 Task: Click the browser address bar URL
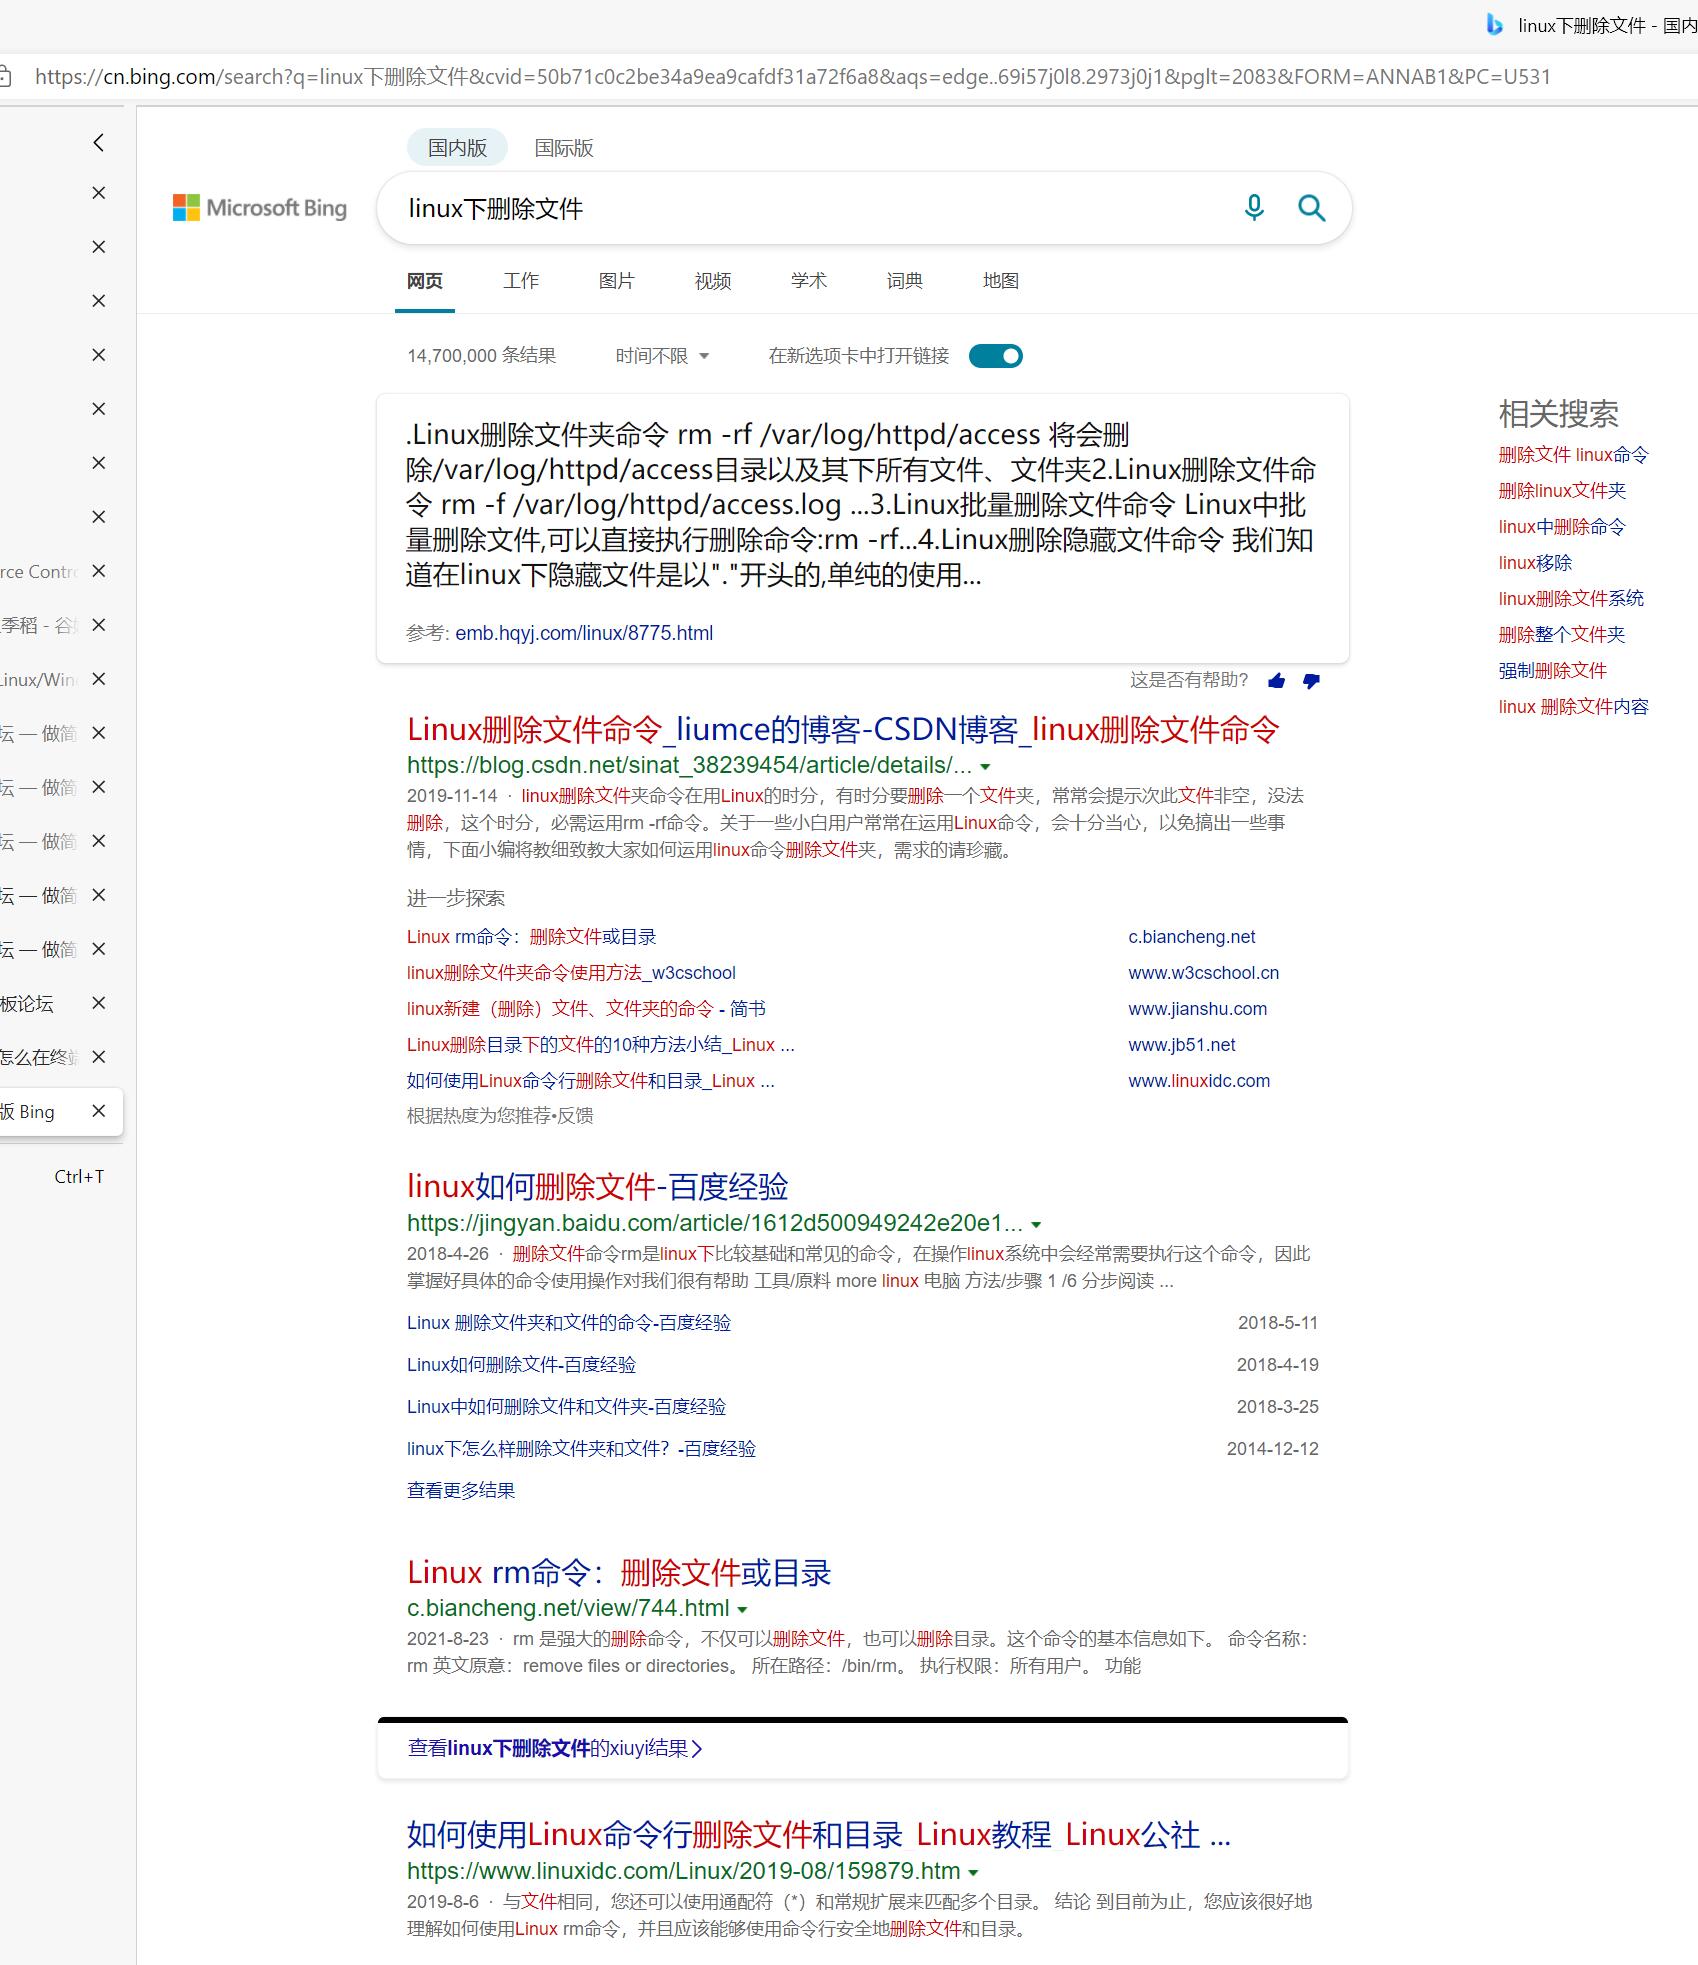pyautogui.click(x=792, y=77)
